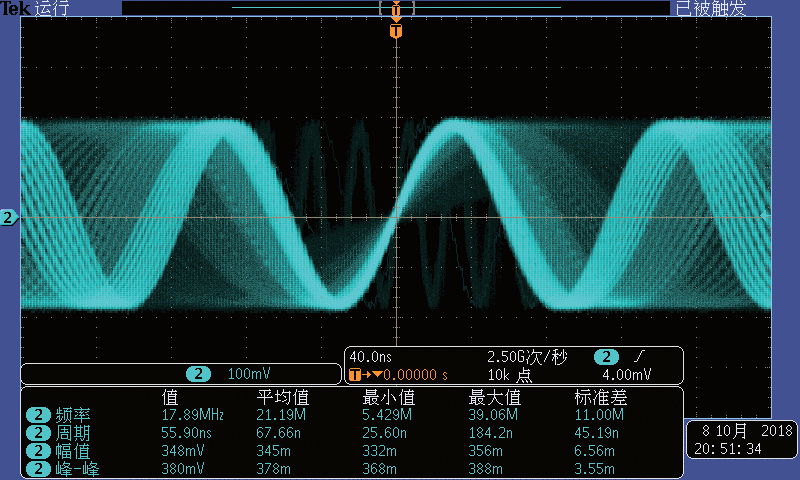Select the 标准差 column header
The height and width of the screenshot is (480, 800).
tap(596, 398)
